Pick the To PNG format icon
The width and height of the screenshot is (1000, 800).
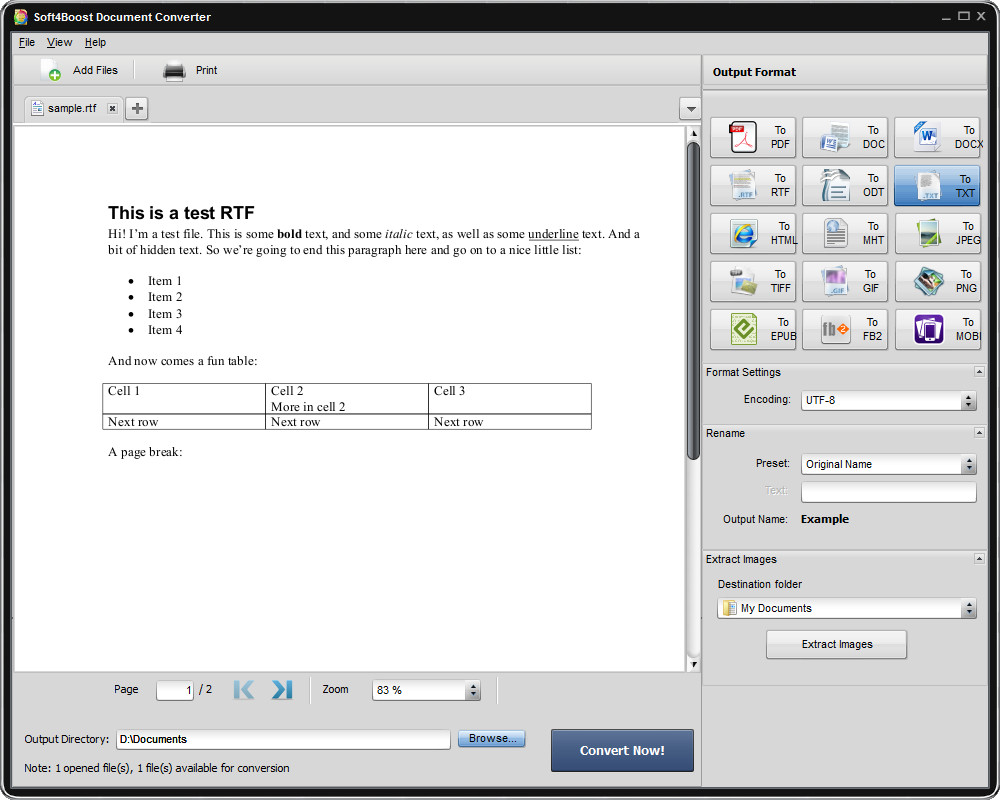tap(937, 281)
